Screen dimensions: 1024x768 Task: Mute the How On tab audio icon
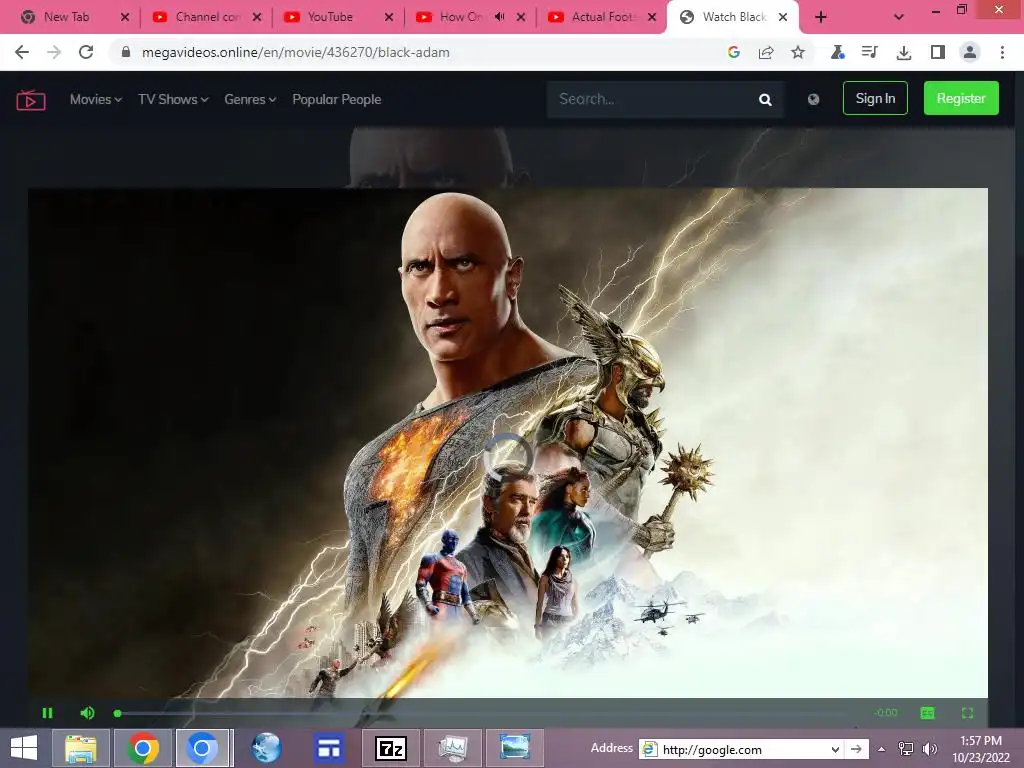click(499, 17)
